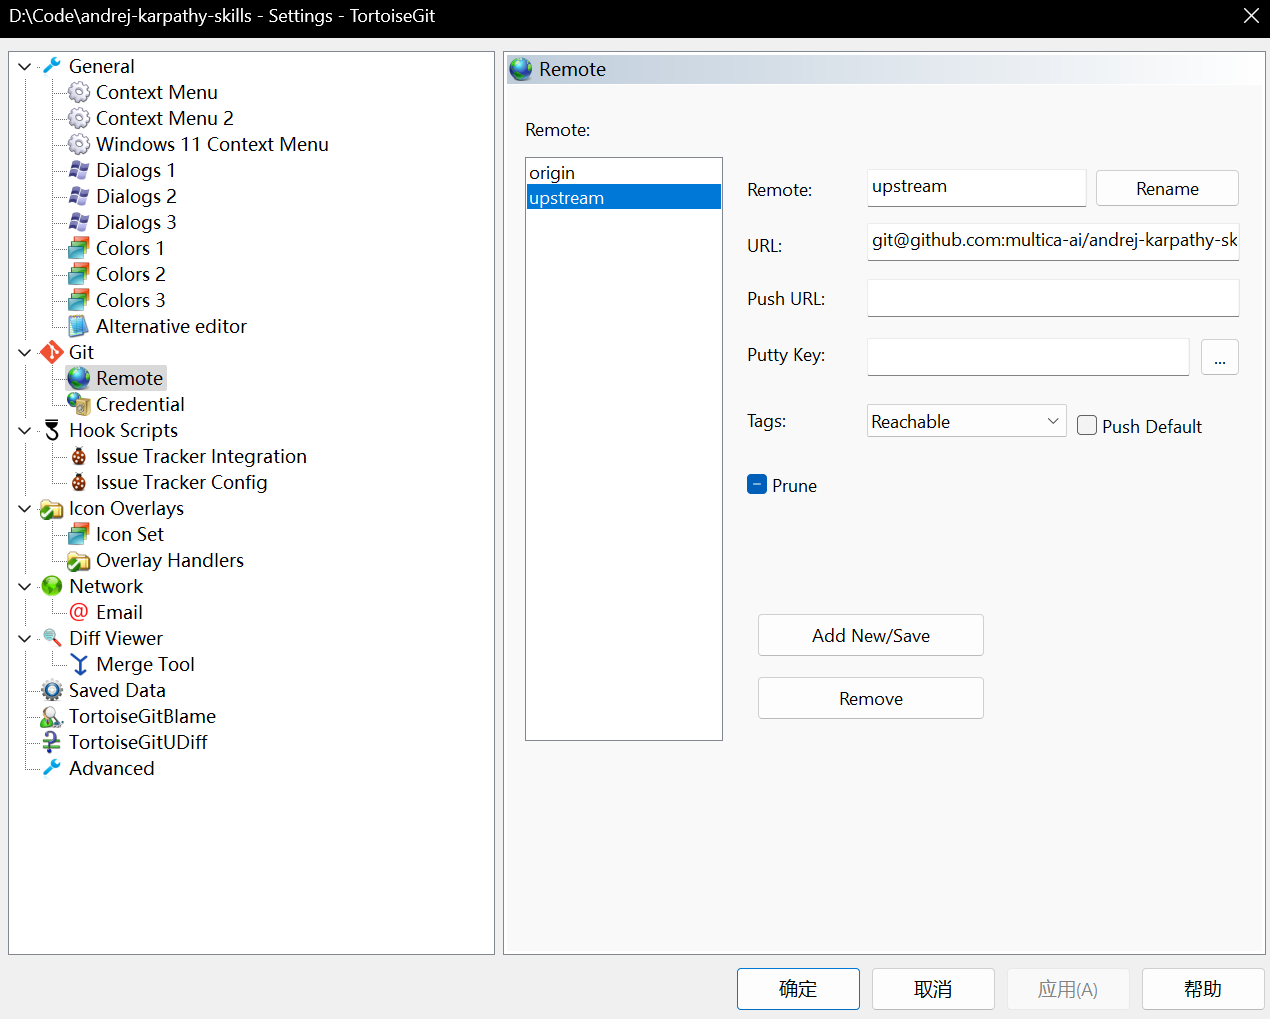This screenshot has height=1019, width=1270.
Task: Click the Add New/Save button
Action: point(871,635)
